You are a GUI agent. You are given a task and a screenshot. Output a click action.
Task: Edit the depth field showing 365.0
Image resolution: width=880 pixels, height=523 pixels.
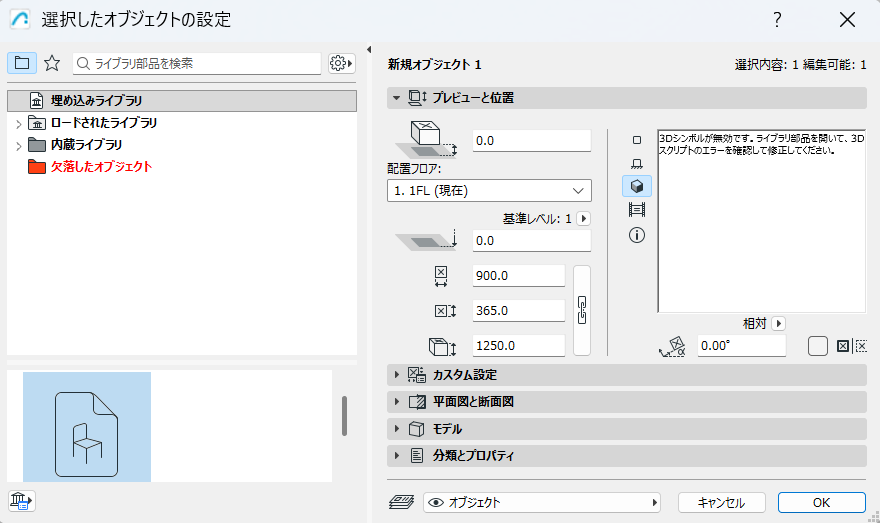click(x=519, y=310)
